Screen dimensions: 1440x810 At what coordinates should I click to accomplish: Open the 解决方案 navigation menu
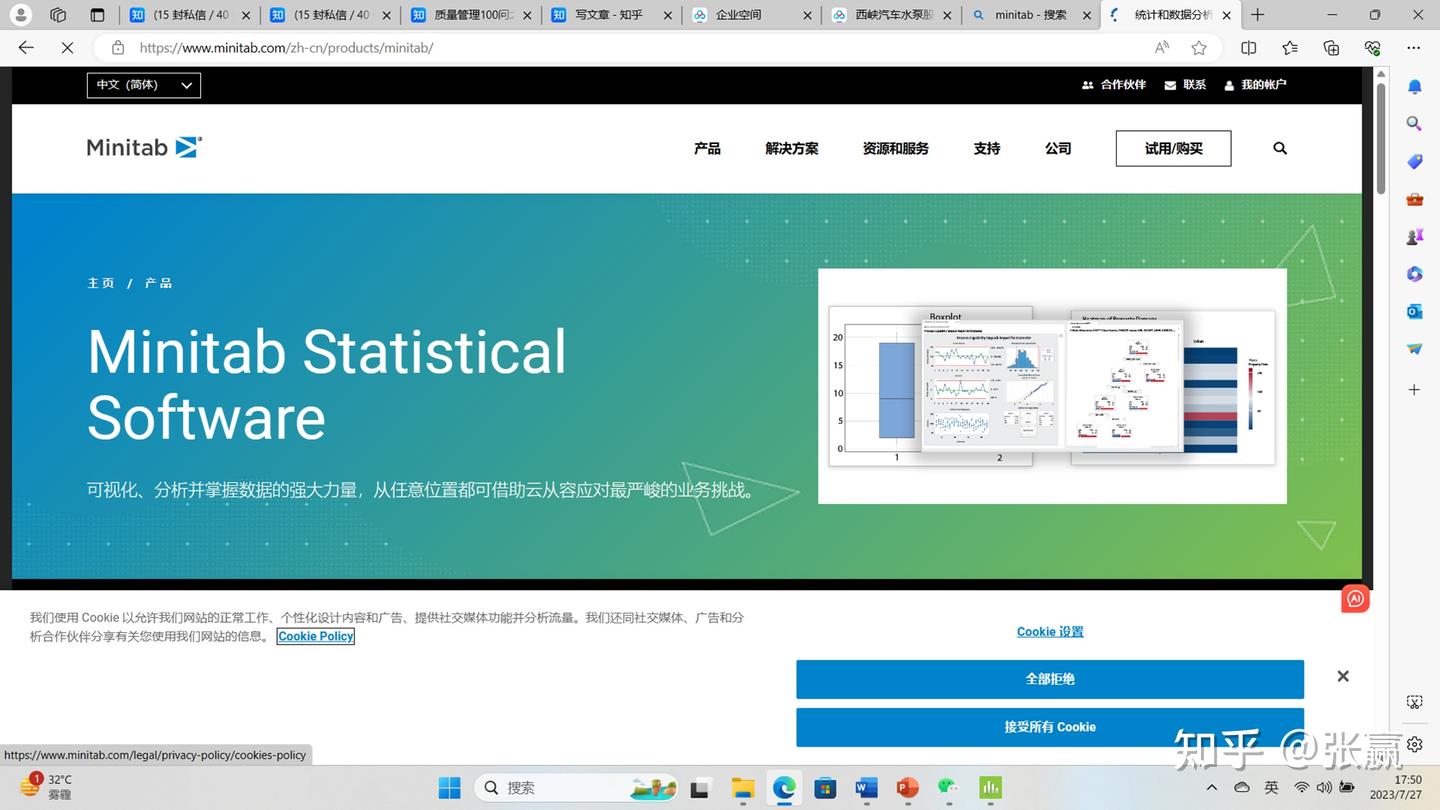[x=791, y=148]
